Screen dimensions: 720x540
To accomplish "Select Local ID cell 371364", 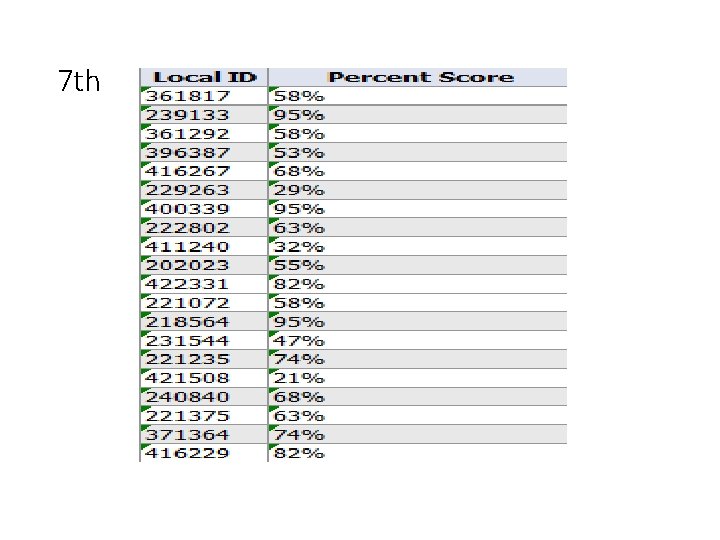I will click(204, 434).
